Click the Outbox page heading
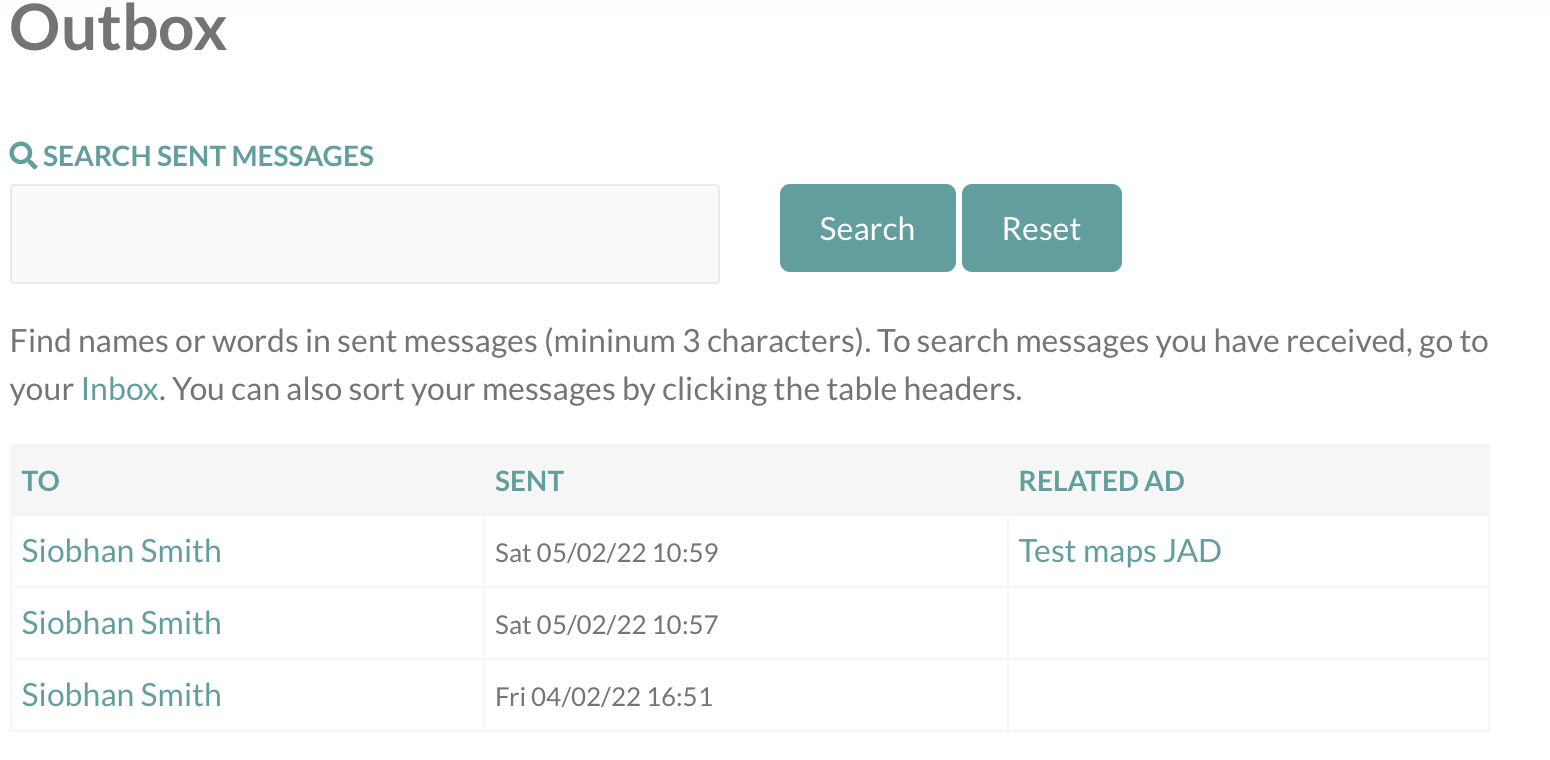This screenshot has height=760, width=1550. tap(118, 28)
